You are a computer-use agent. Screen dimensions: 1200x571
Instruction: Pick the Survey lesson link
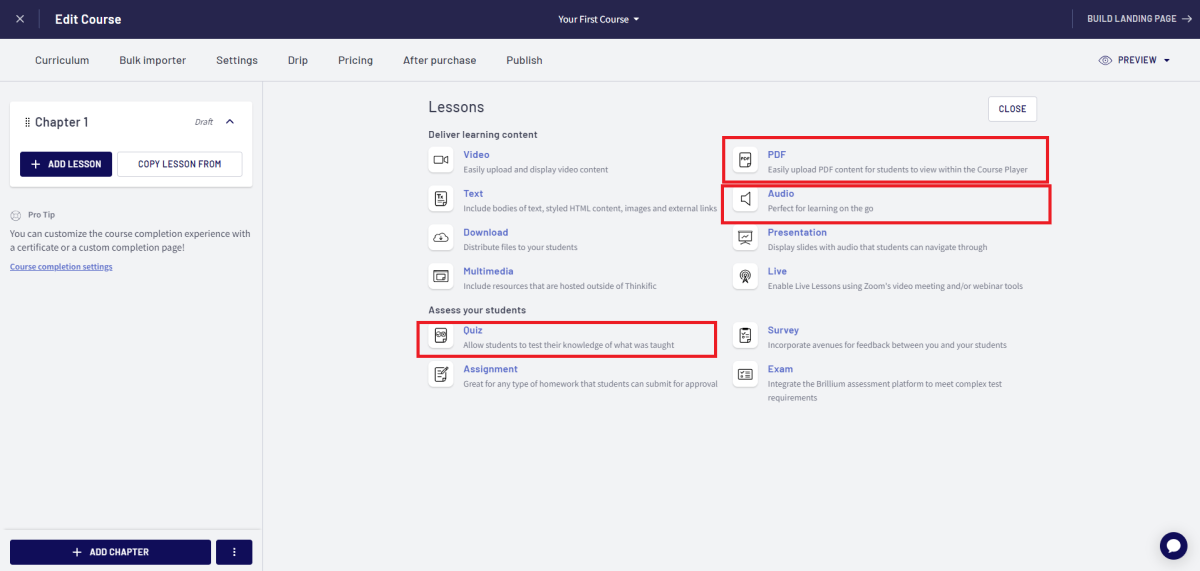click(783, 330)
